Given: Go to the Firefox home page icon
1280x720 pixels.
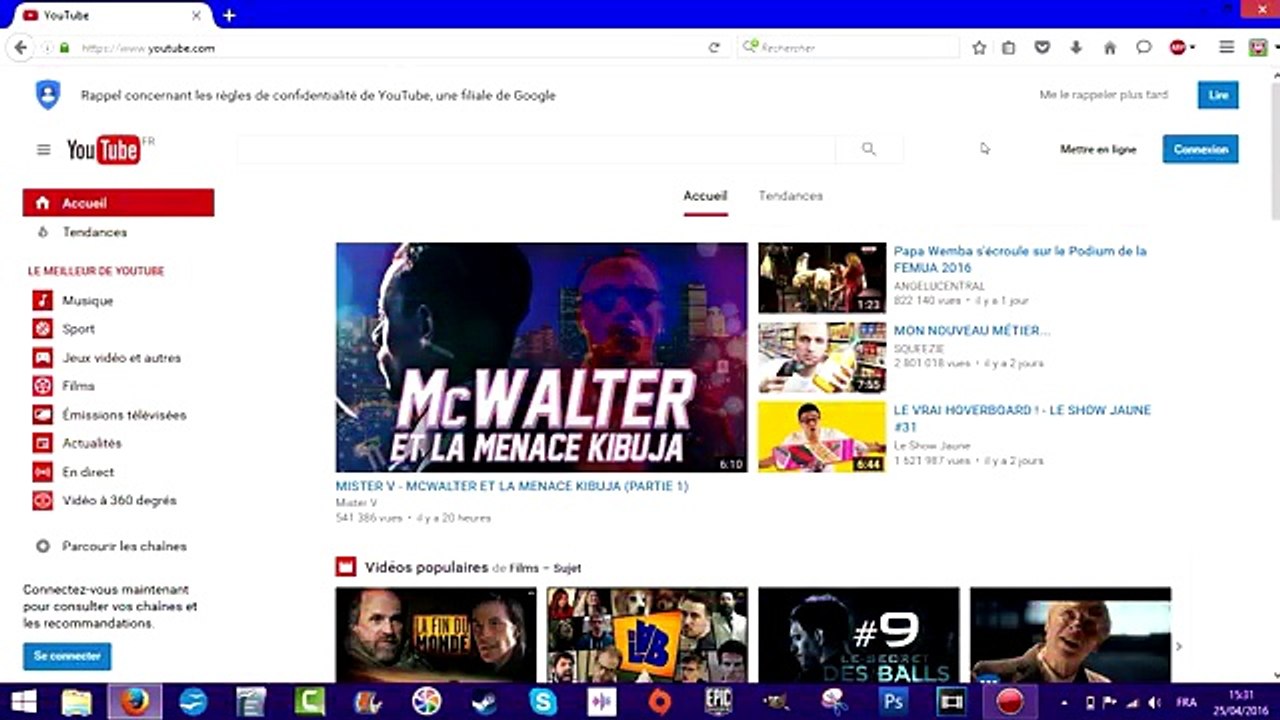Looking at the screenshot, I should coord(1110,48).
